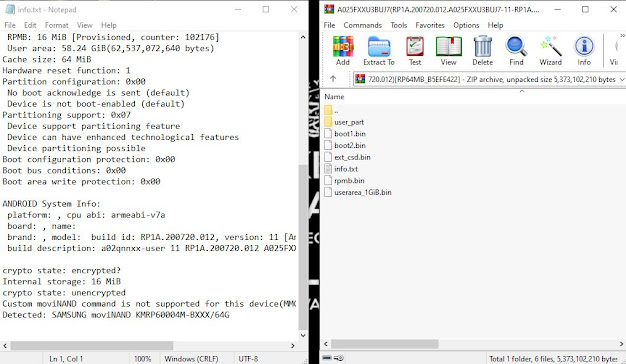Image resolution: width=626 pixels, height=364 pixels.
Task: Click the Notepad horizontal scrollbar thumb
Action: pyautogui.click(x=92, y=346)
